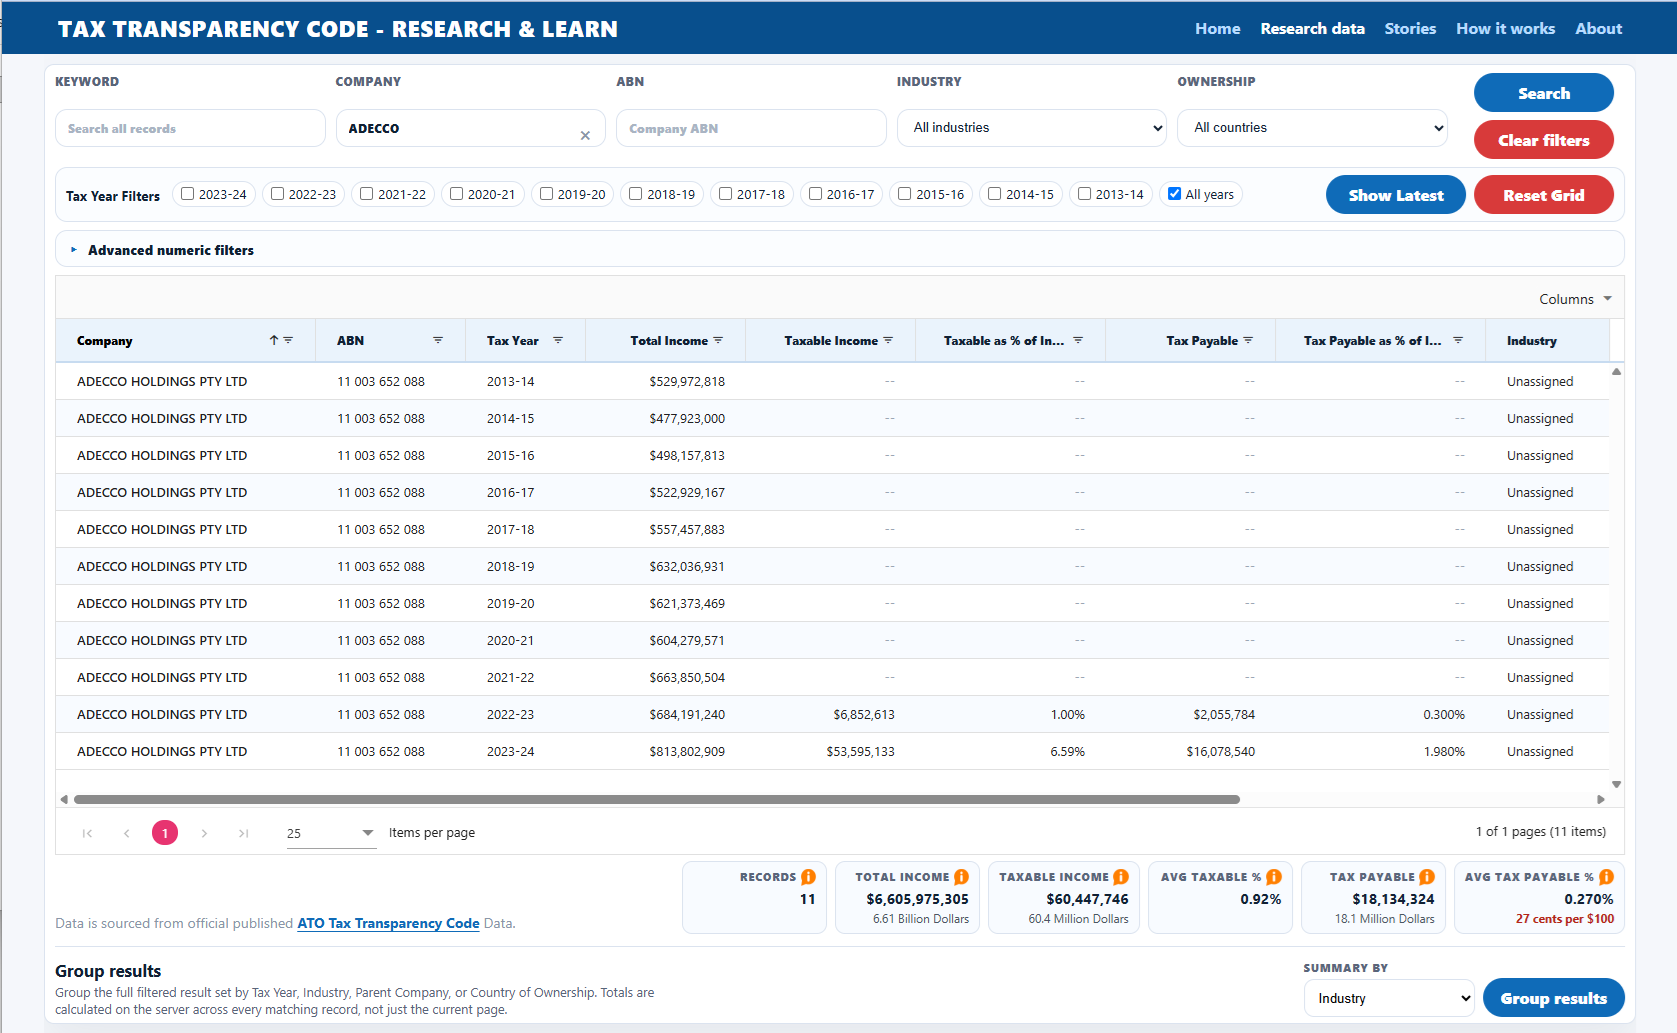Go to previous page icon
Screen dimensions: 1677x1033
[126, 833]
